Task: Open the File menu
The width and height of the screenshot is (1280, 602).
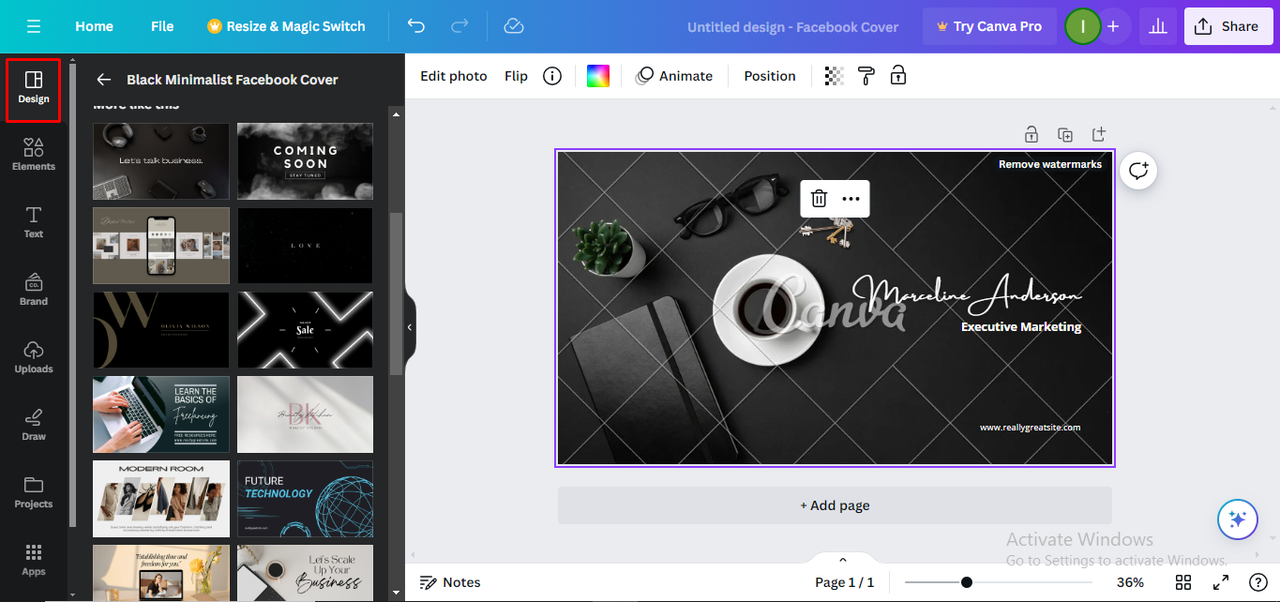Action: coord(162,26)
